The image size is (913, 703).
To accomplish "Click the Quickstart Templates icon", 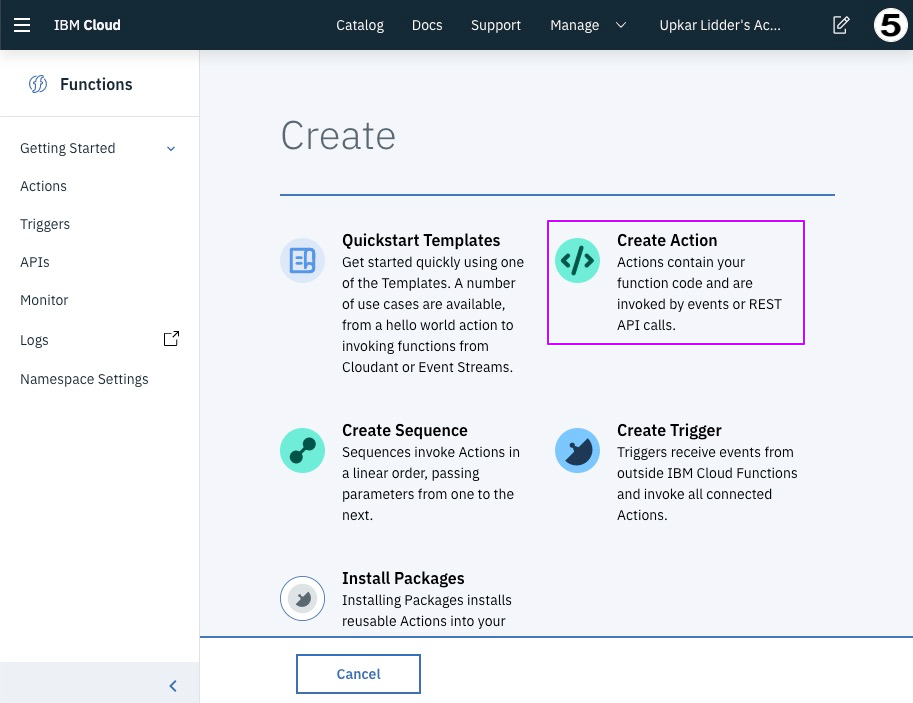I will pos(302,260).
